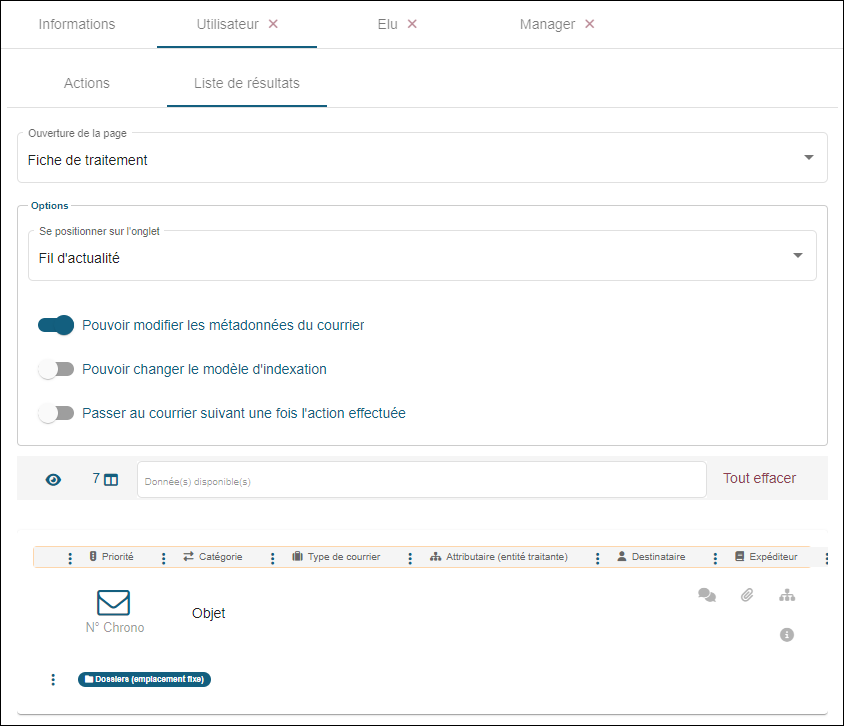Close the Elu tab with X

coord(412,24)
